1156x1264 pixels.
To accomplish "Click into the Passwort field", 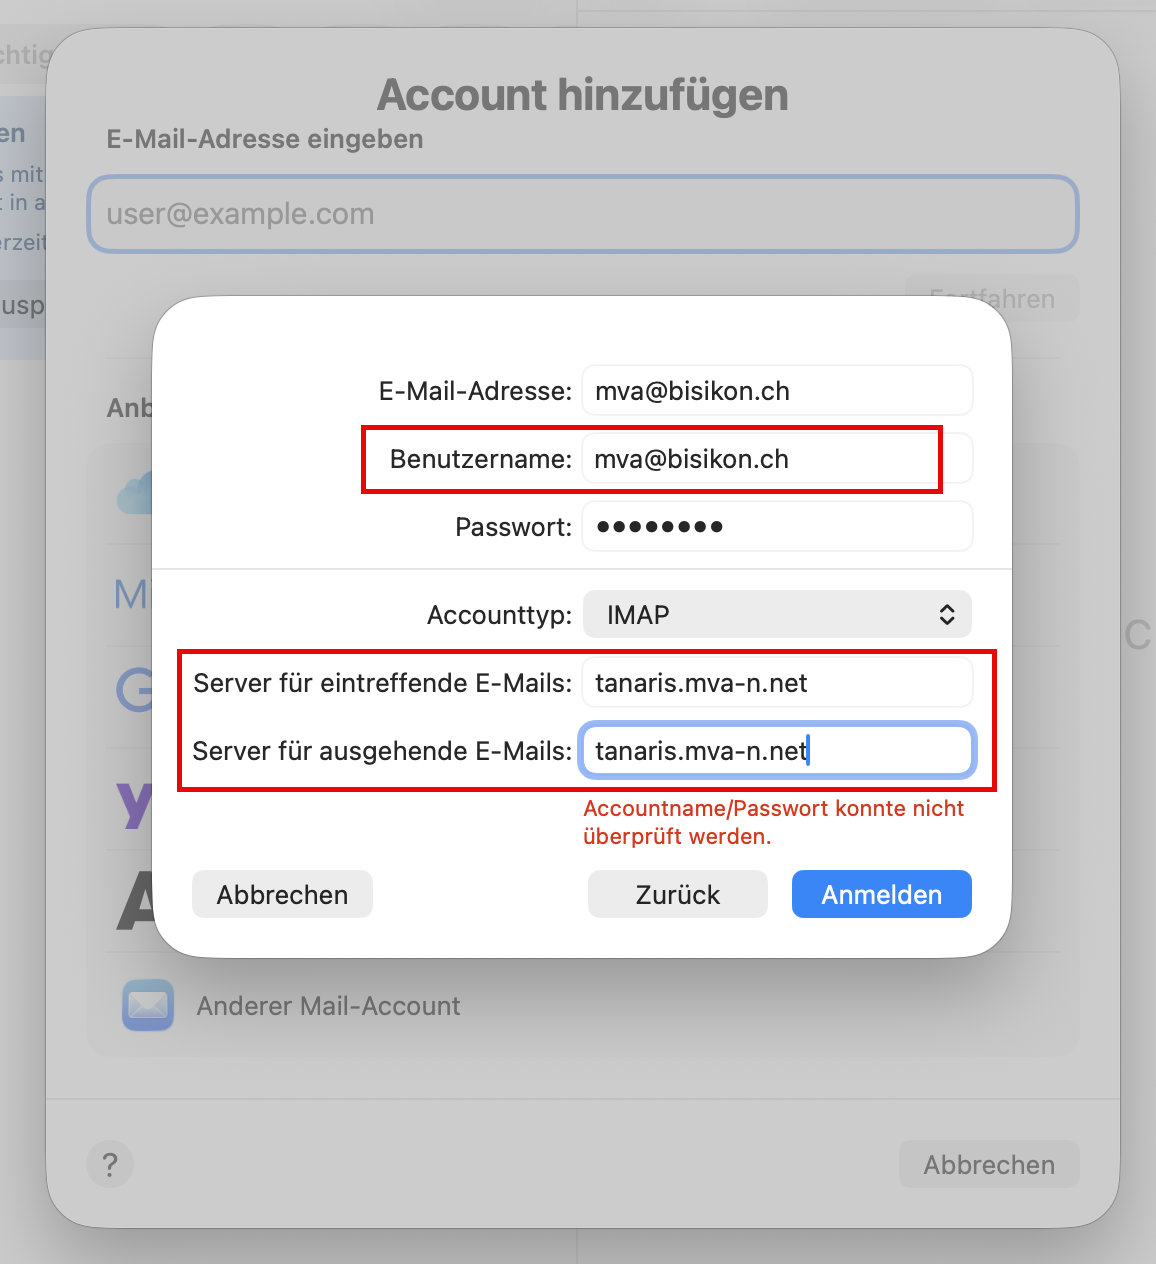I will tap(777, 526).
